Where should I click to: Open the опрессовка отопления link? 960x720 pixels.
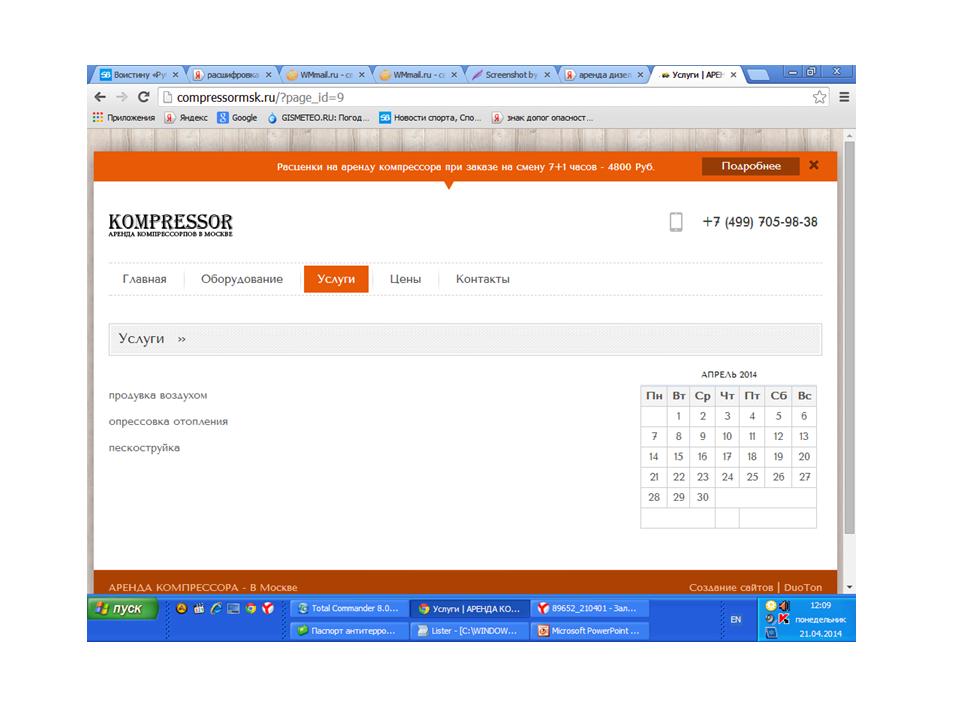tap(168, 422)
